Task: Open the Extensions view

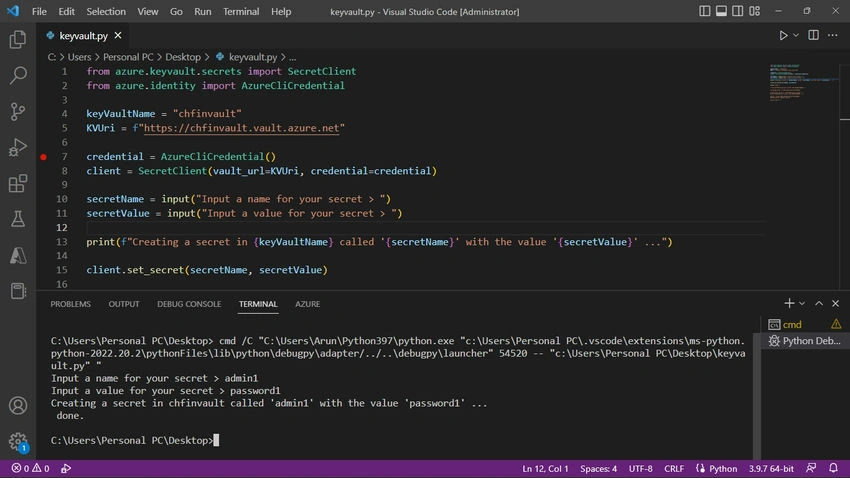Action: tap(18, 183)
